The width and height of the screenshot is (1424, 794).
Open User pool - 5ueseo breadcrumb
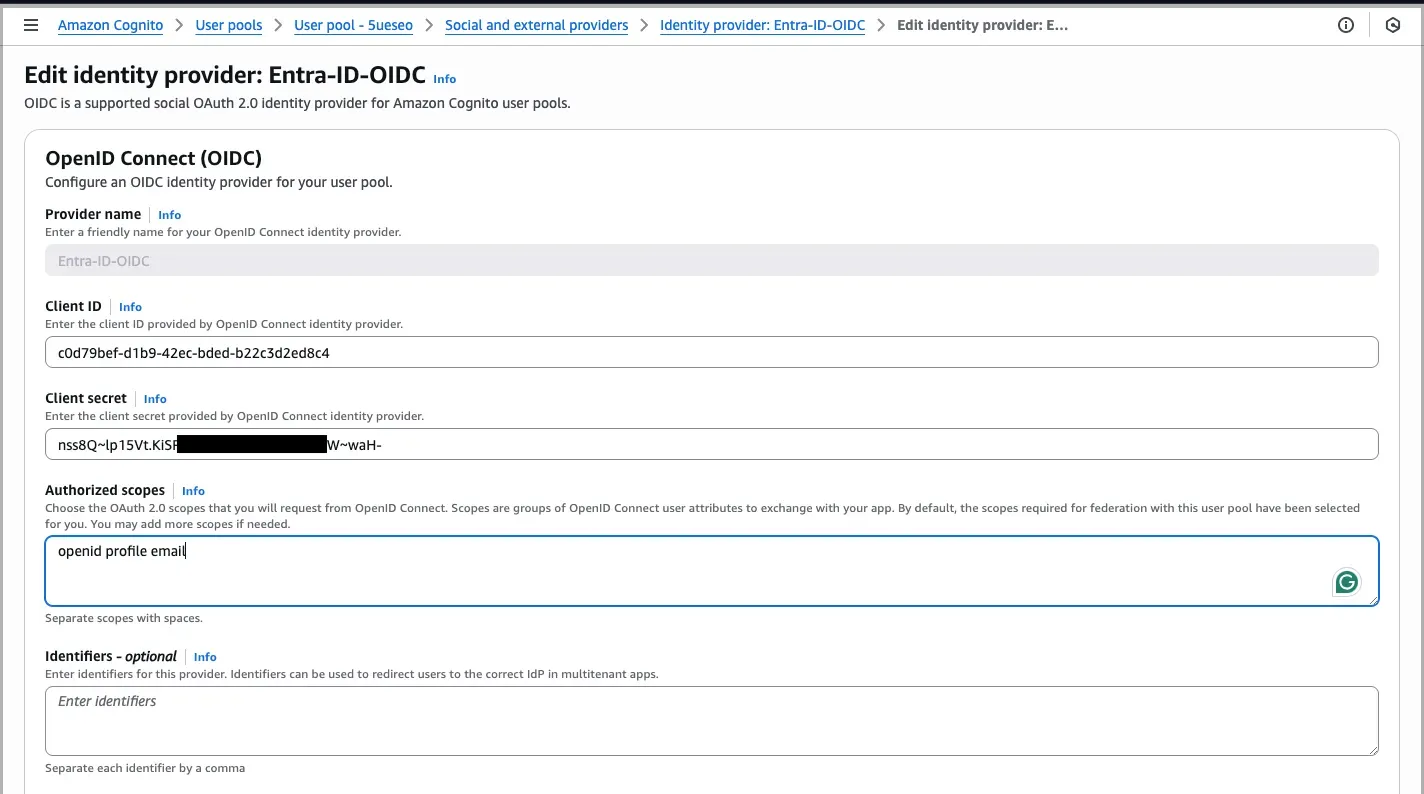click(353, 25)
